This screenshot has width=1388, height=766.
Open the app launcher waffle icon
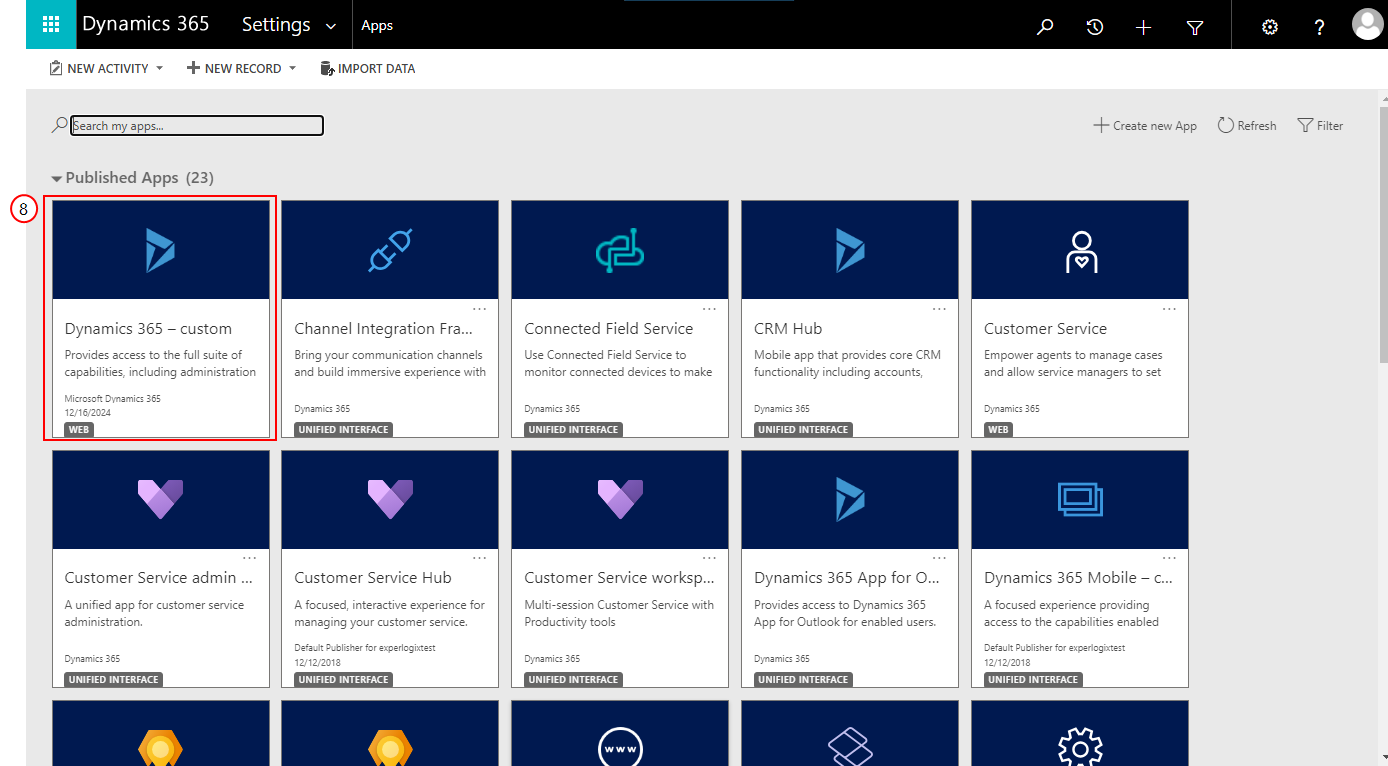(51, 25)
